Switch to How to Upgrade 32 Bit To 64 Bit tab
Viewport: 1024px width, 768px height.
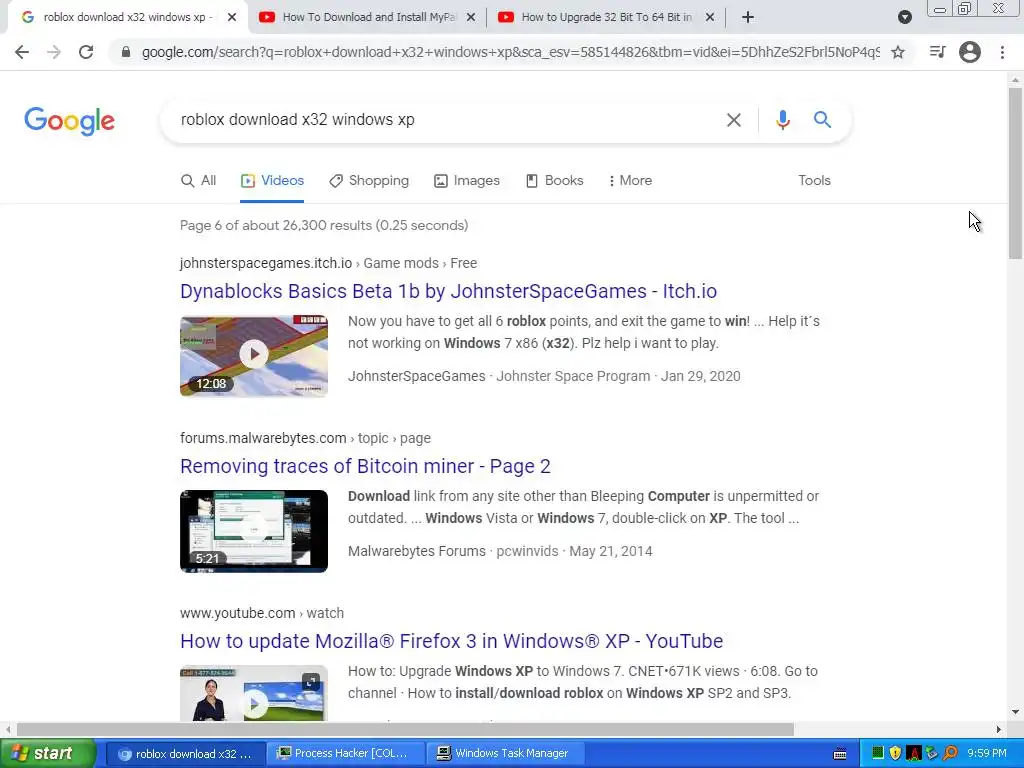[606, 18]
